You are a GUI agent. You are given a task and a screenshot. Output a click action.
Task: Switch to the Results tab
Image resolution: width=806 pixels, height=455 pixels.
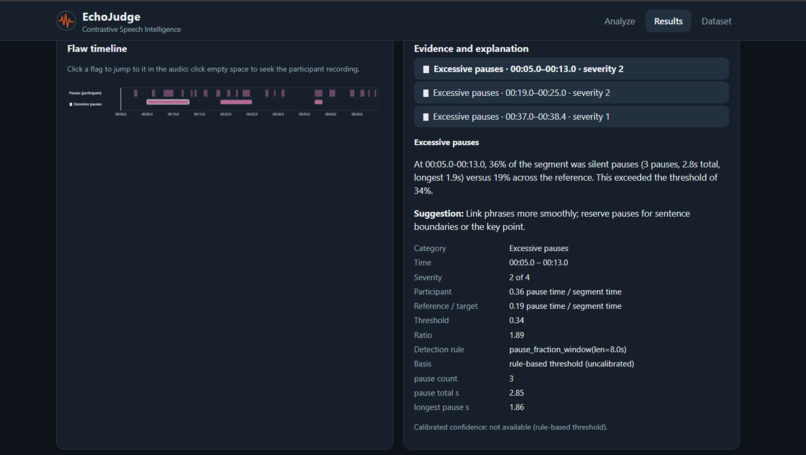click(668, 21)
